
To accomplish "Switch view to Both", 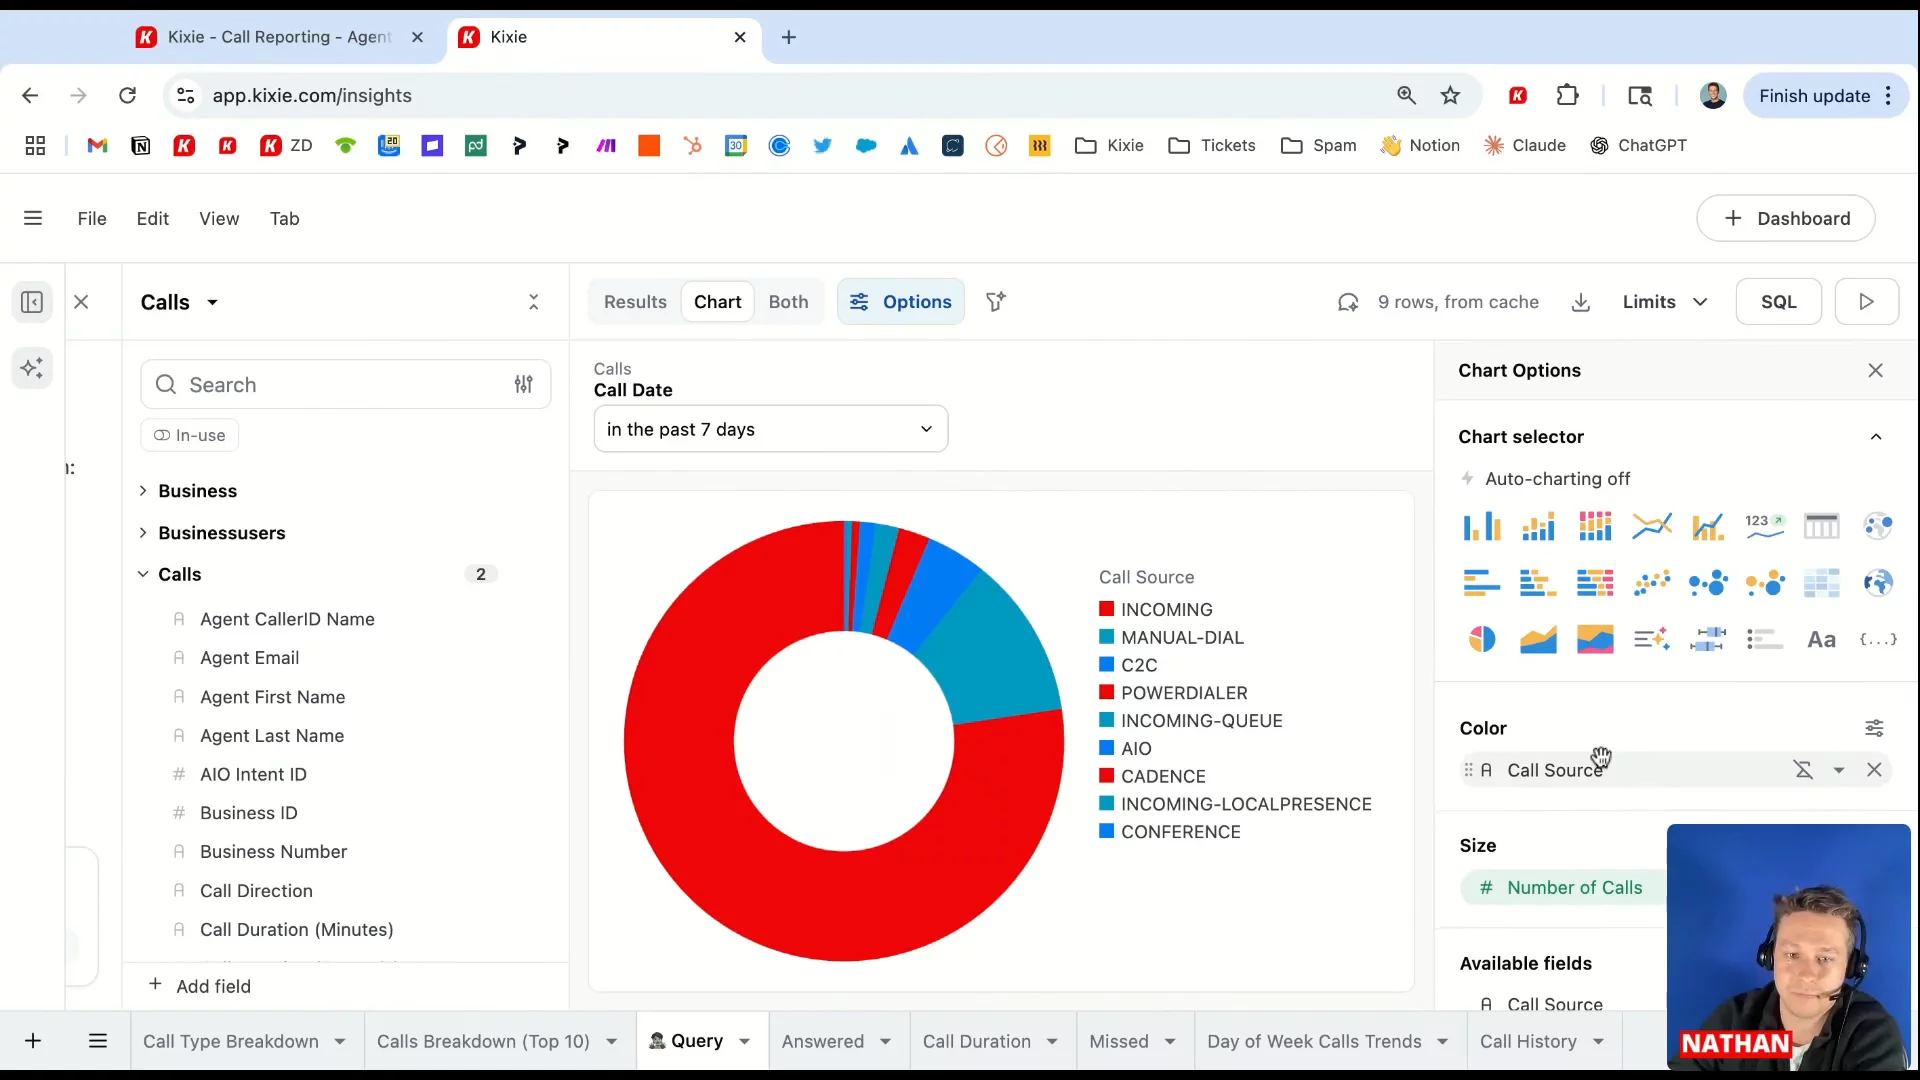I will pyautogui.click(x=788, y=302).
